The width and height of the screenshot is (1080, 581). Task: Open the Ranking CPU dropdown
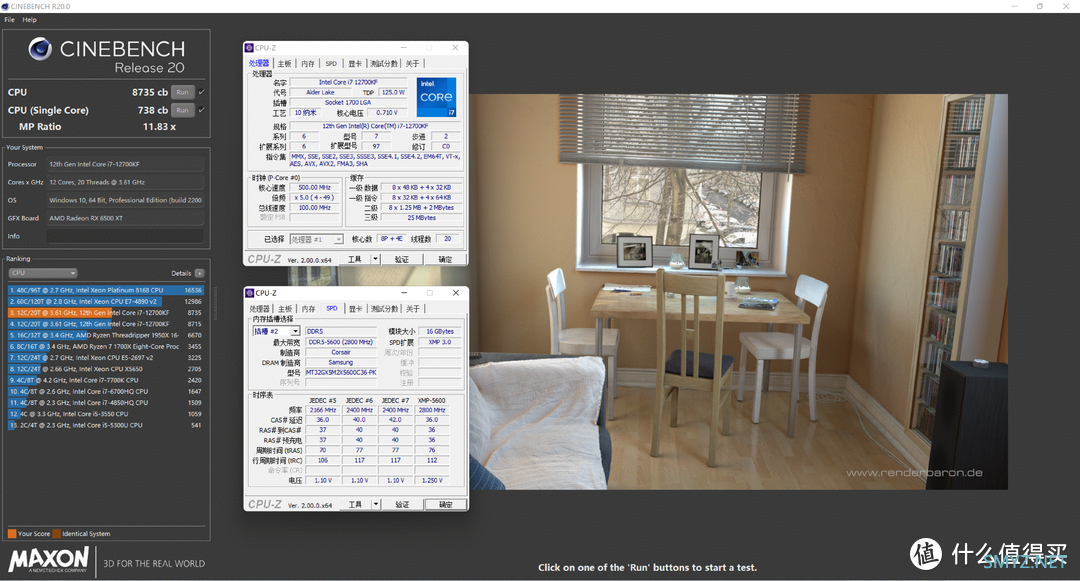point(43,273)
